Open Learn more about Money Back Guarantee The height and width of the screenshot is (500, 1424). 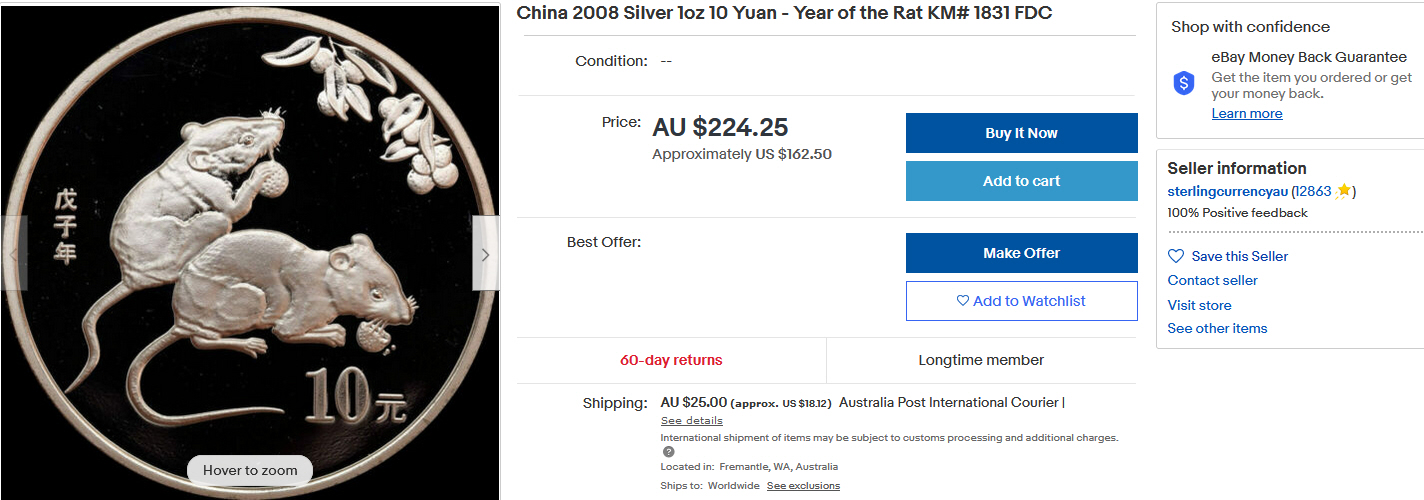pos(1247,113)
